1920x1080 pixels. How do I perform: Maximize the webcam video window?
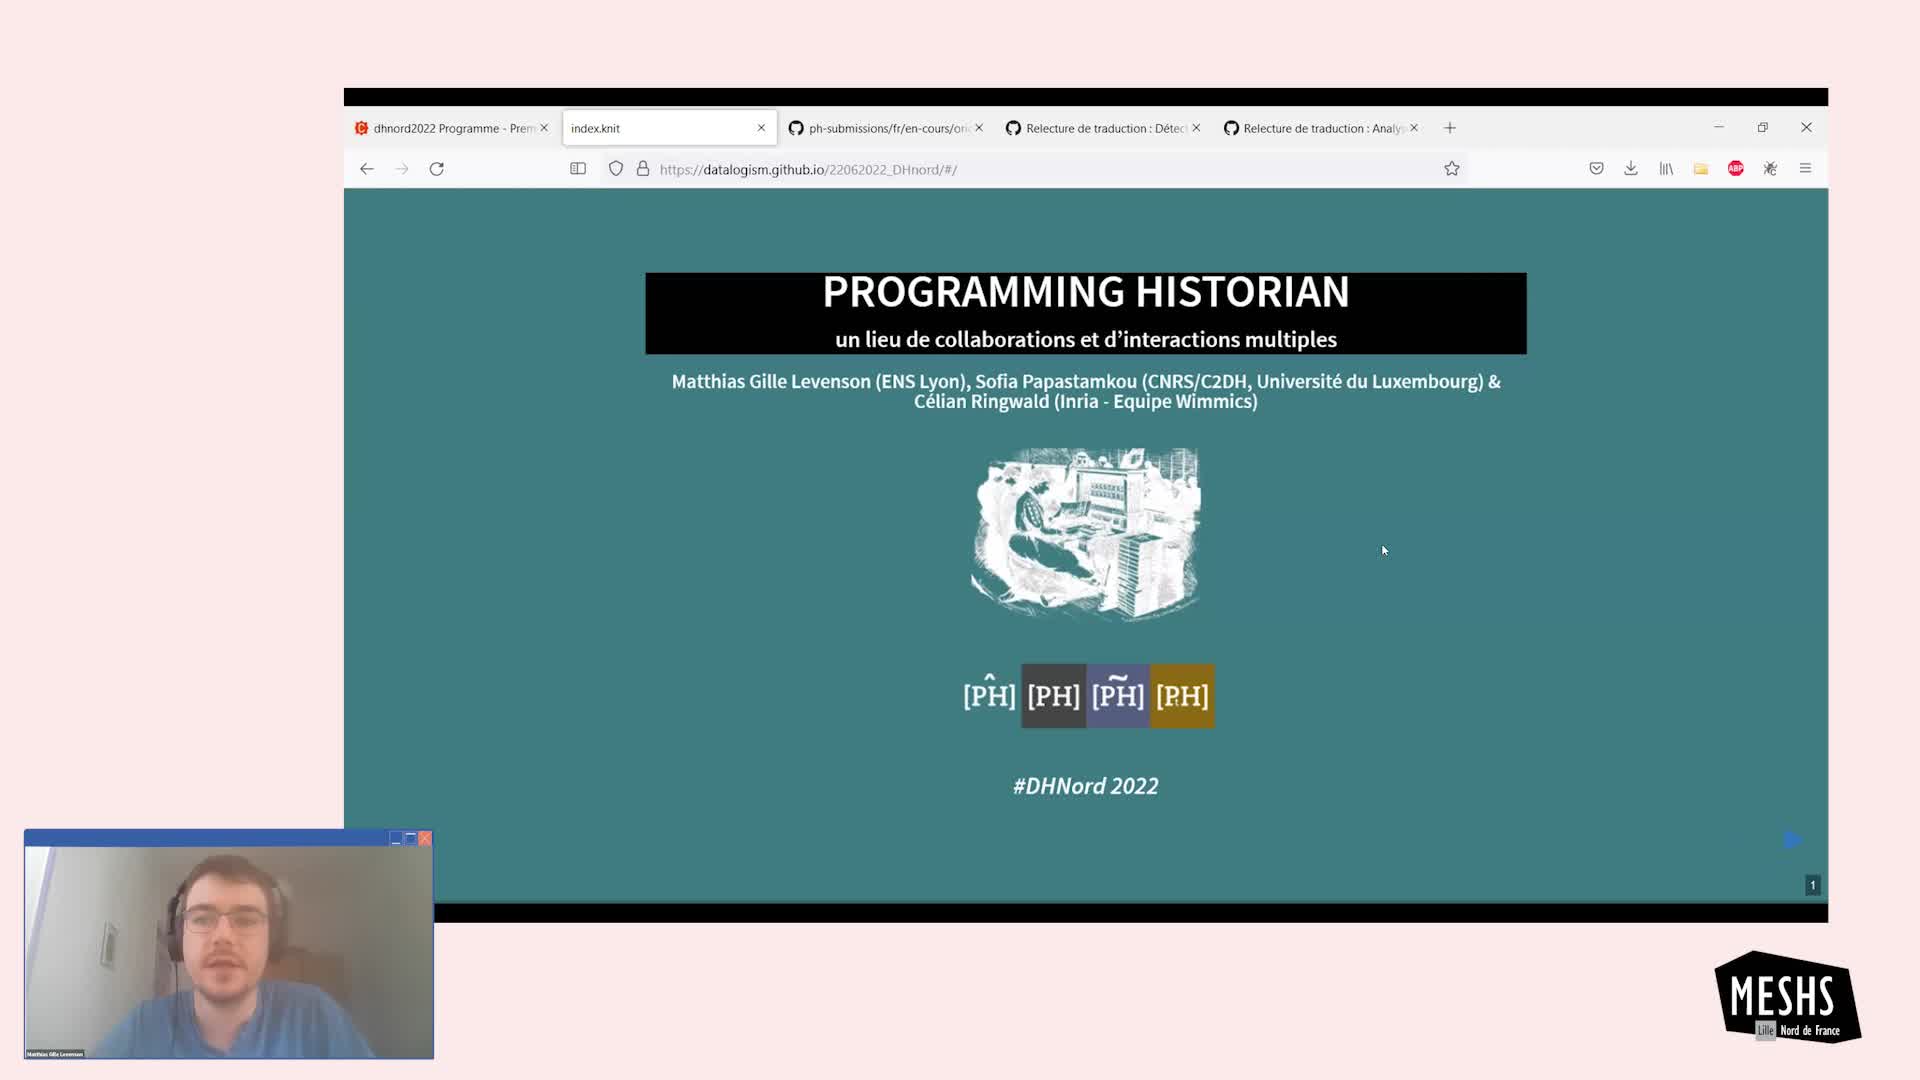tap(410, 838)
